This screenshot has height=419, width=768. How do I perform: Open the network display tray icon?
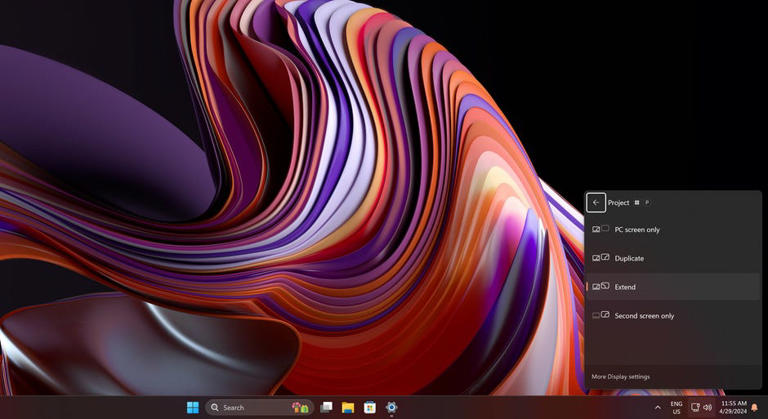[696, 407]
